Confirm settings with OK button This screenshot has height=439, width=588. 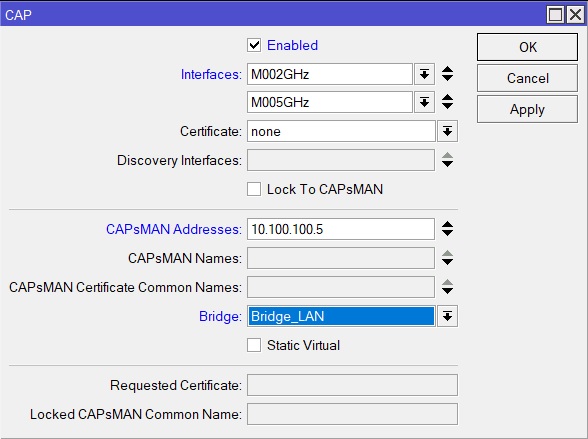point(527,47)
